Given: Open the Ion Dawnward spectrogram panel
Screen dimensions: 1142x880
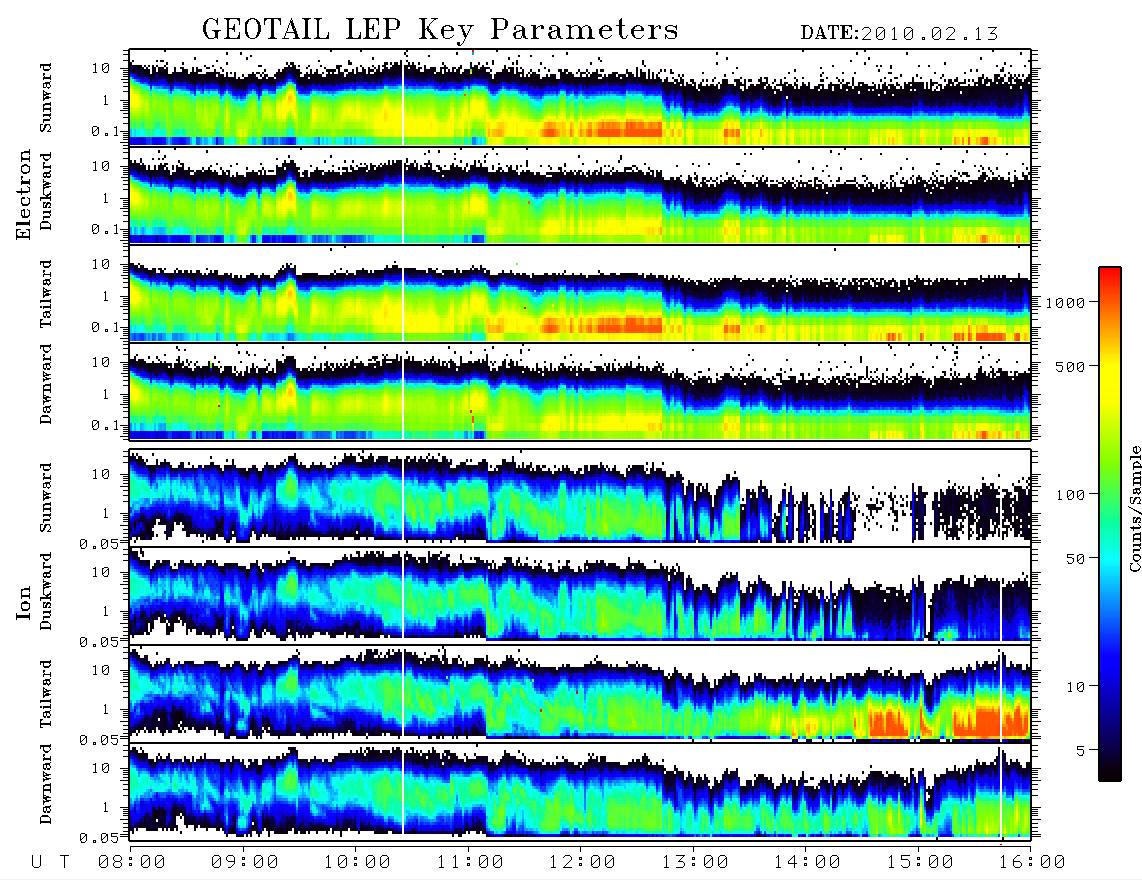Looking at the screenshot, I should 580,791.
